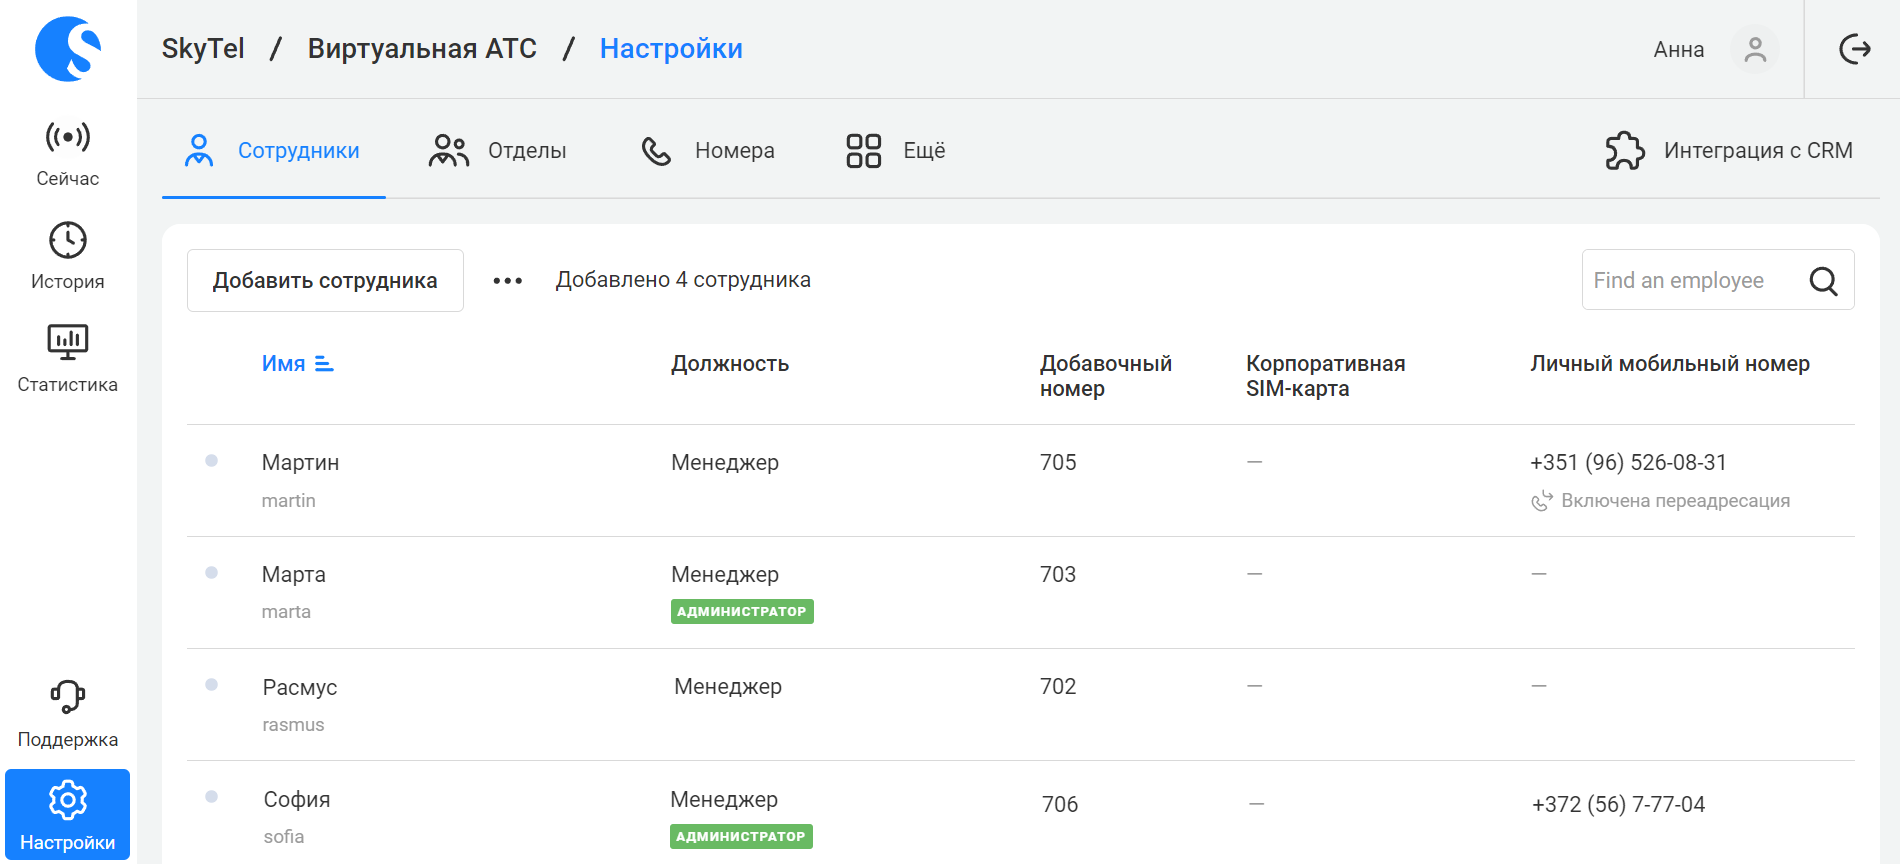Open employee София
The height and width of the screenshot is (864, 1900).
(297, 800)
